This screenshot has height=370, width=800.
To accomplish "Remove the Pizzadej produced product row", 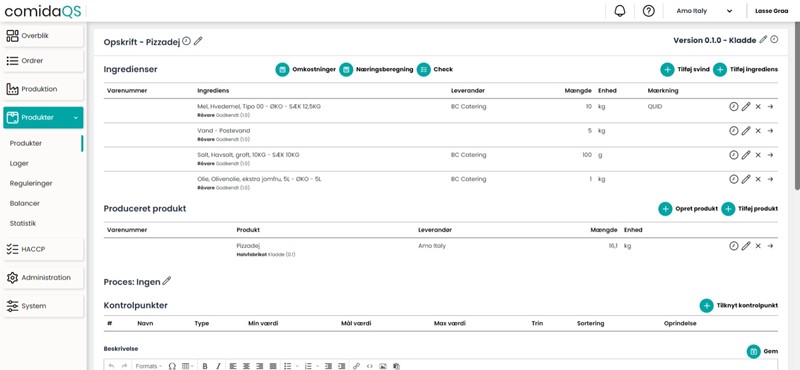I will tap(758, 246).
